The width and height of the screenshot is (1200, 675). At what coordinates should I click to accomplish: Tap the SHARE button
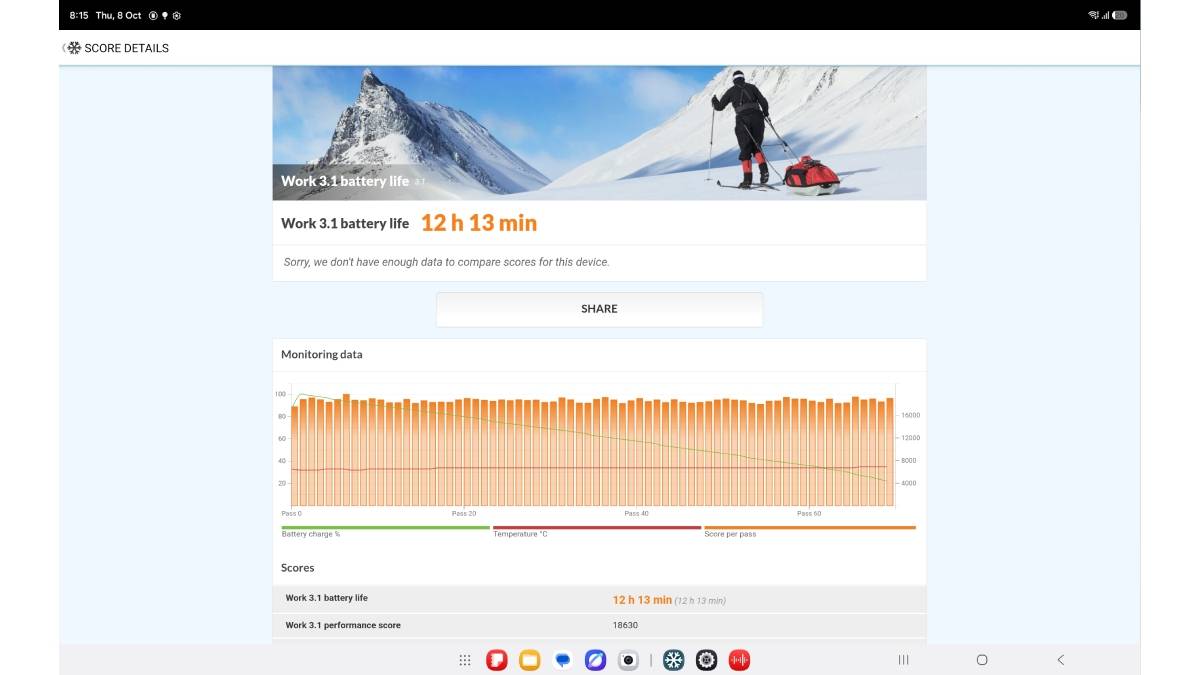(599, 309)
